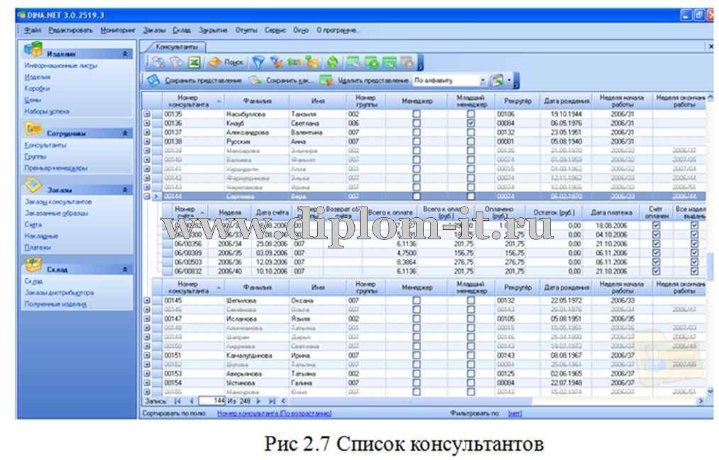This screenshot has height=460, width=719.
Task: Select the Консультанты tab
Action: tap(177, 47)
